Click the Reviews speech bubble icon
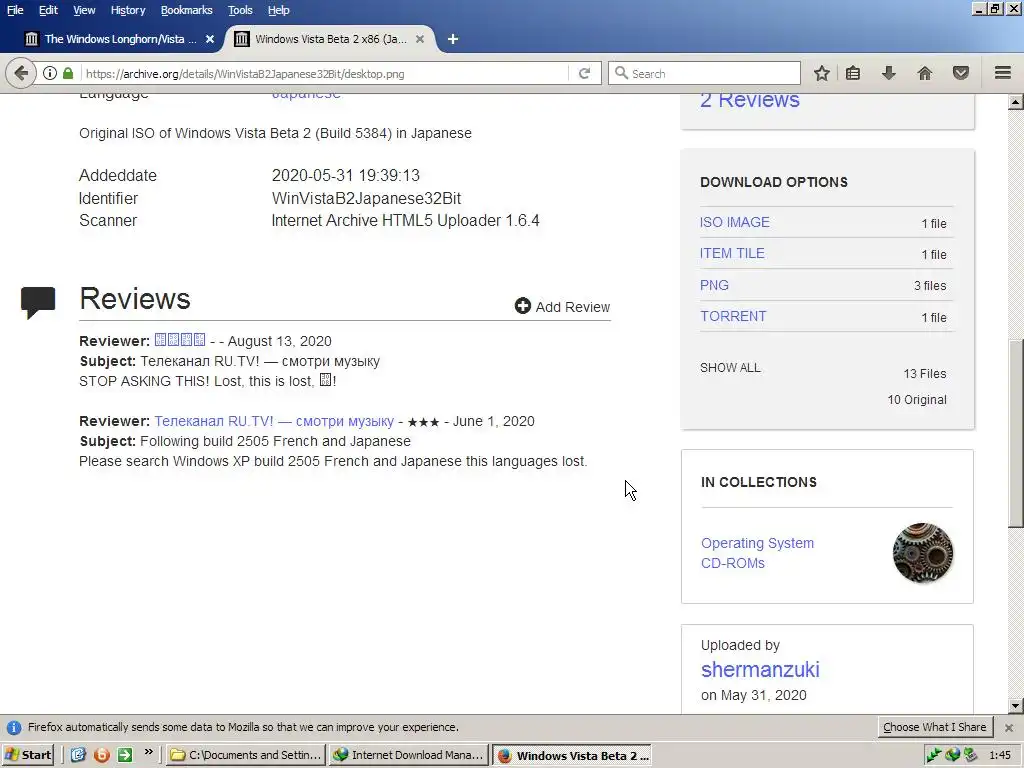Image resolution: width=1024 pixels, height=768 pixels. 38,302
